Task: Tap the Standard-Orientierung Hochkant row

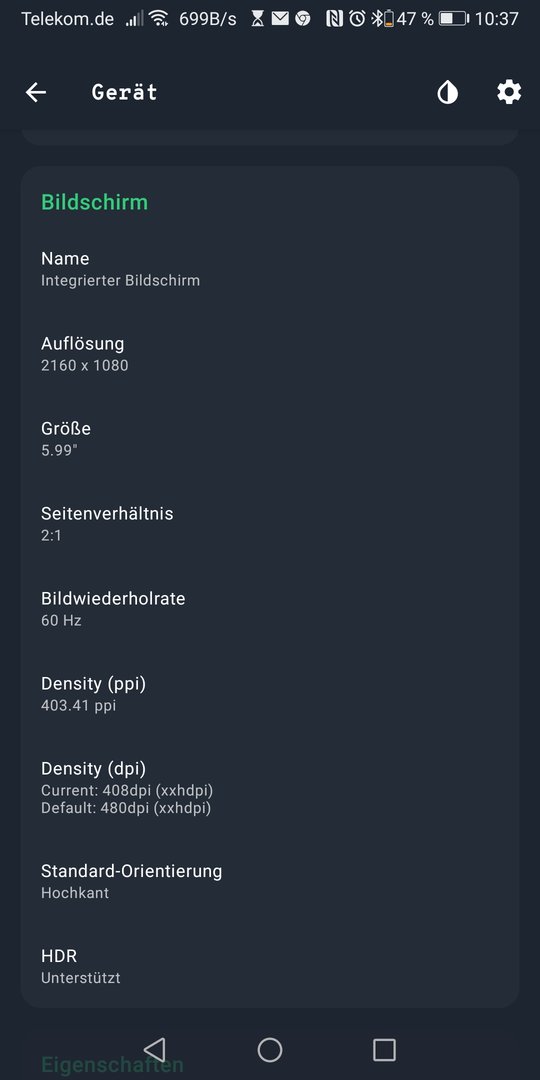Action: (270, 881)
